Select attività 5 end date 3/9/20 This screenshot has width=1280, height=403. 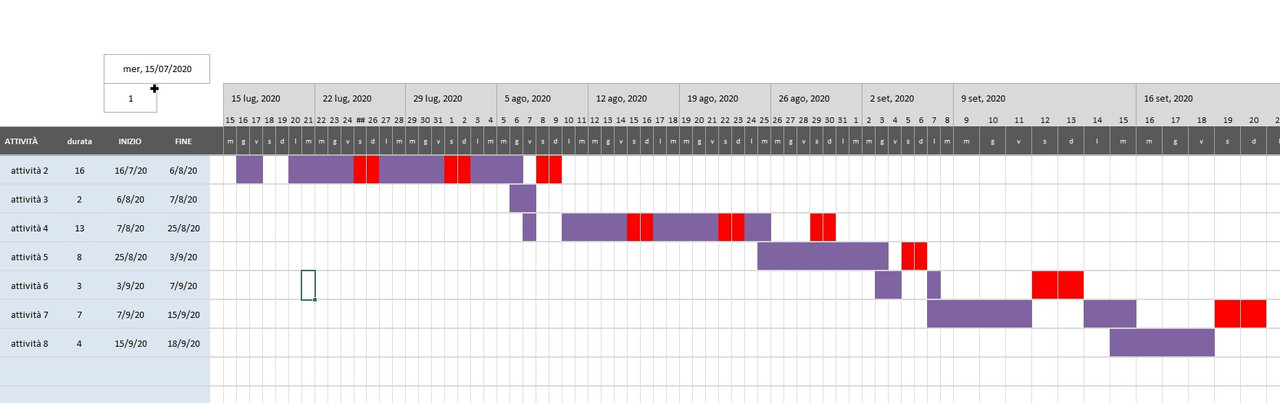click(x=183, y=257)
